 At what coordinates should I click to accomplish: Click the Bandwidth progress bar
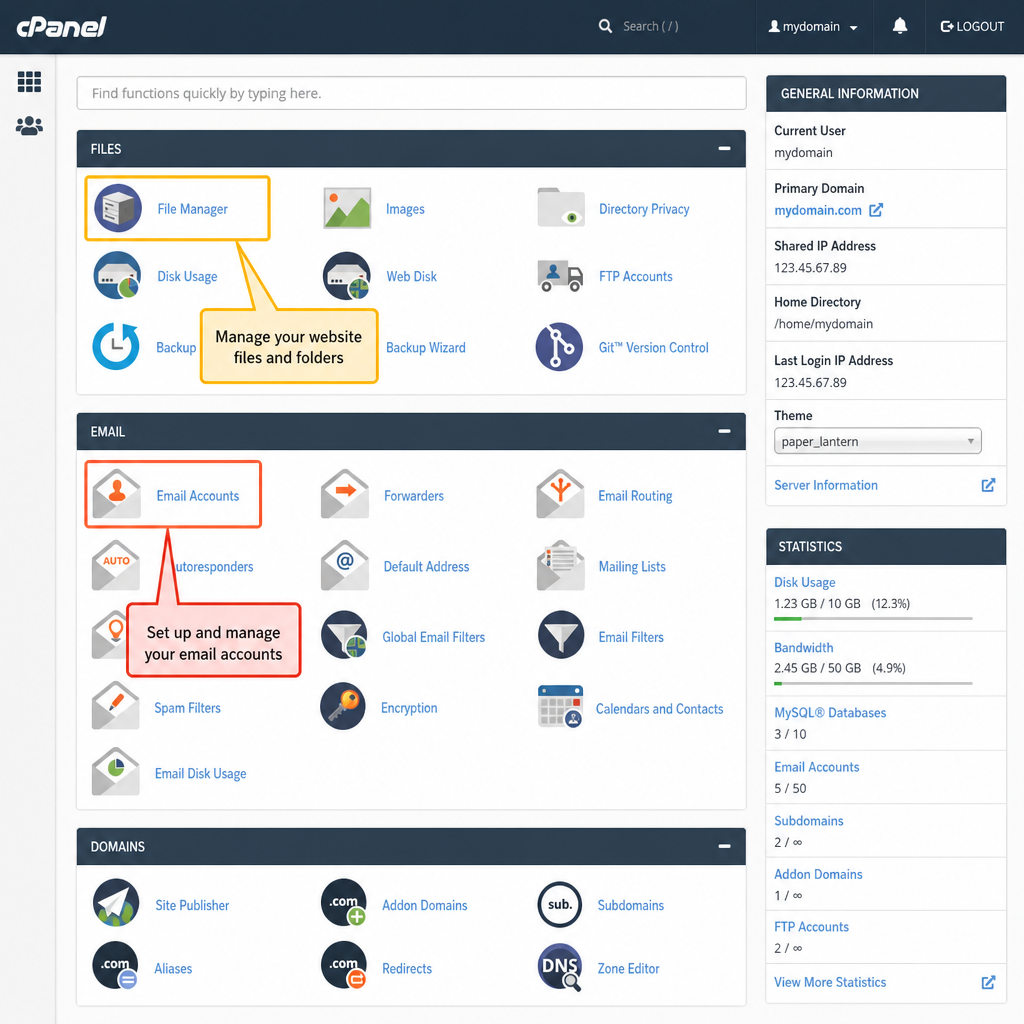(x=873, y=684)
